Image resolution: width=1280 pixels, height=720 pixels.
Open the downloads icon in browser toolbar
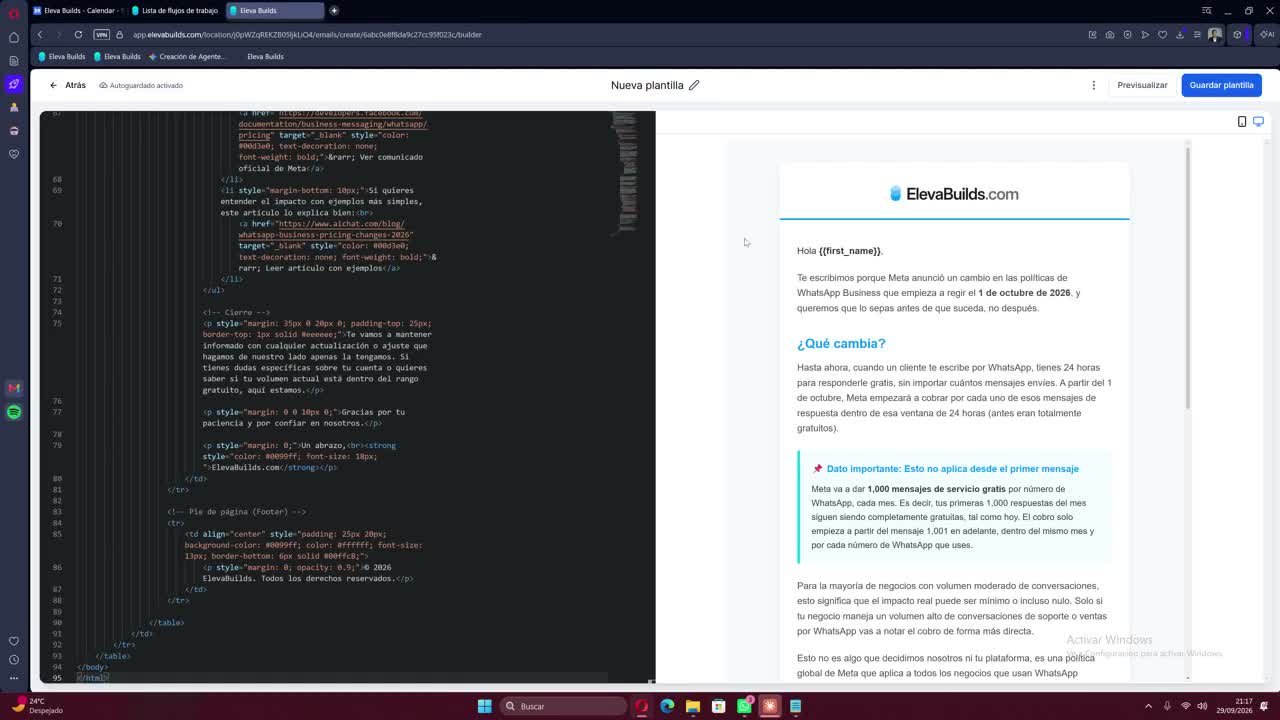coord(1180,34)
